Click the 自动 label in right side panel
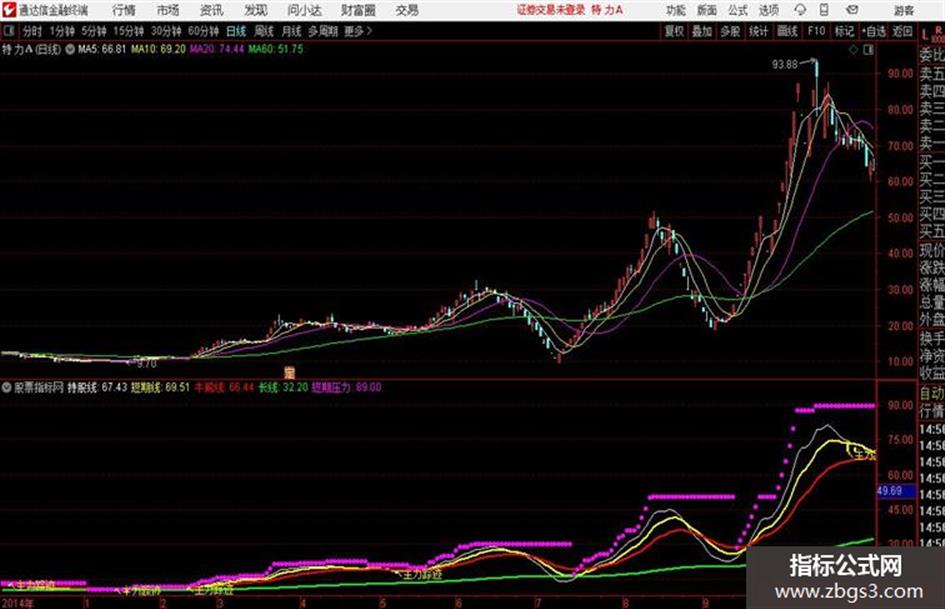 click(x=932, y=393)
